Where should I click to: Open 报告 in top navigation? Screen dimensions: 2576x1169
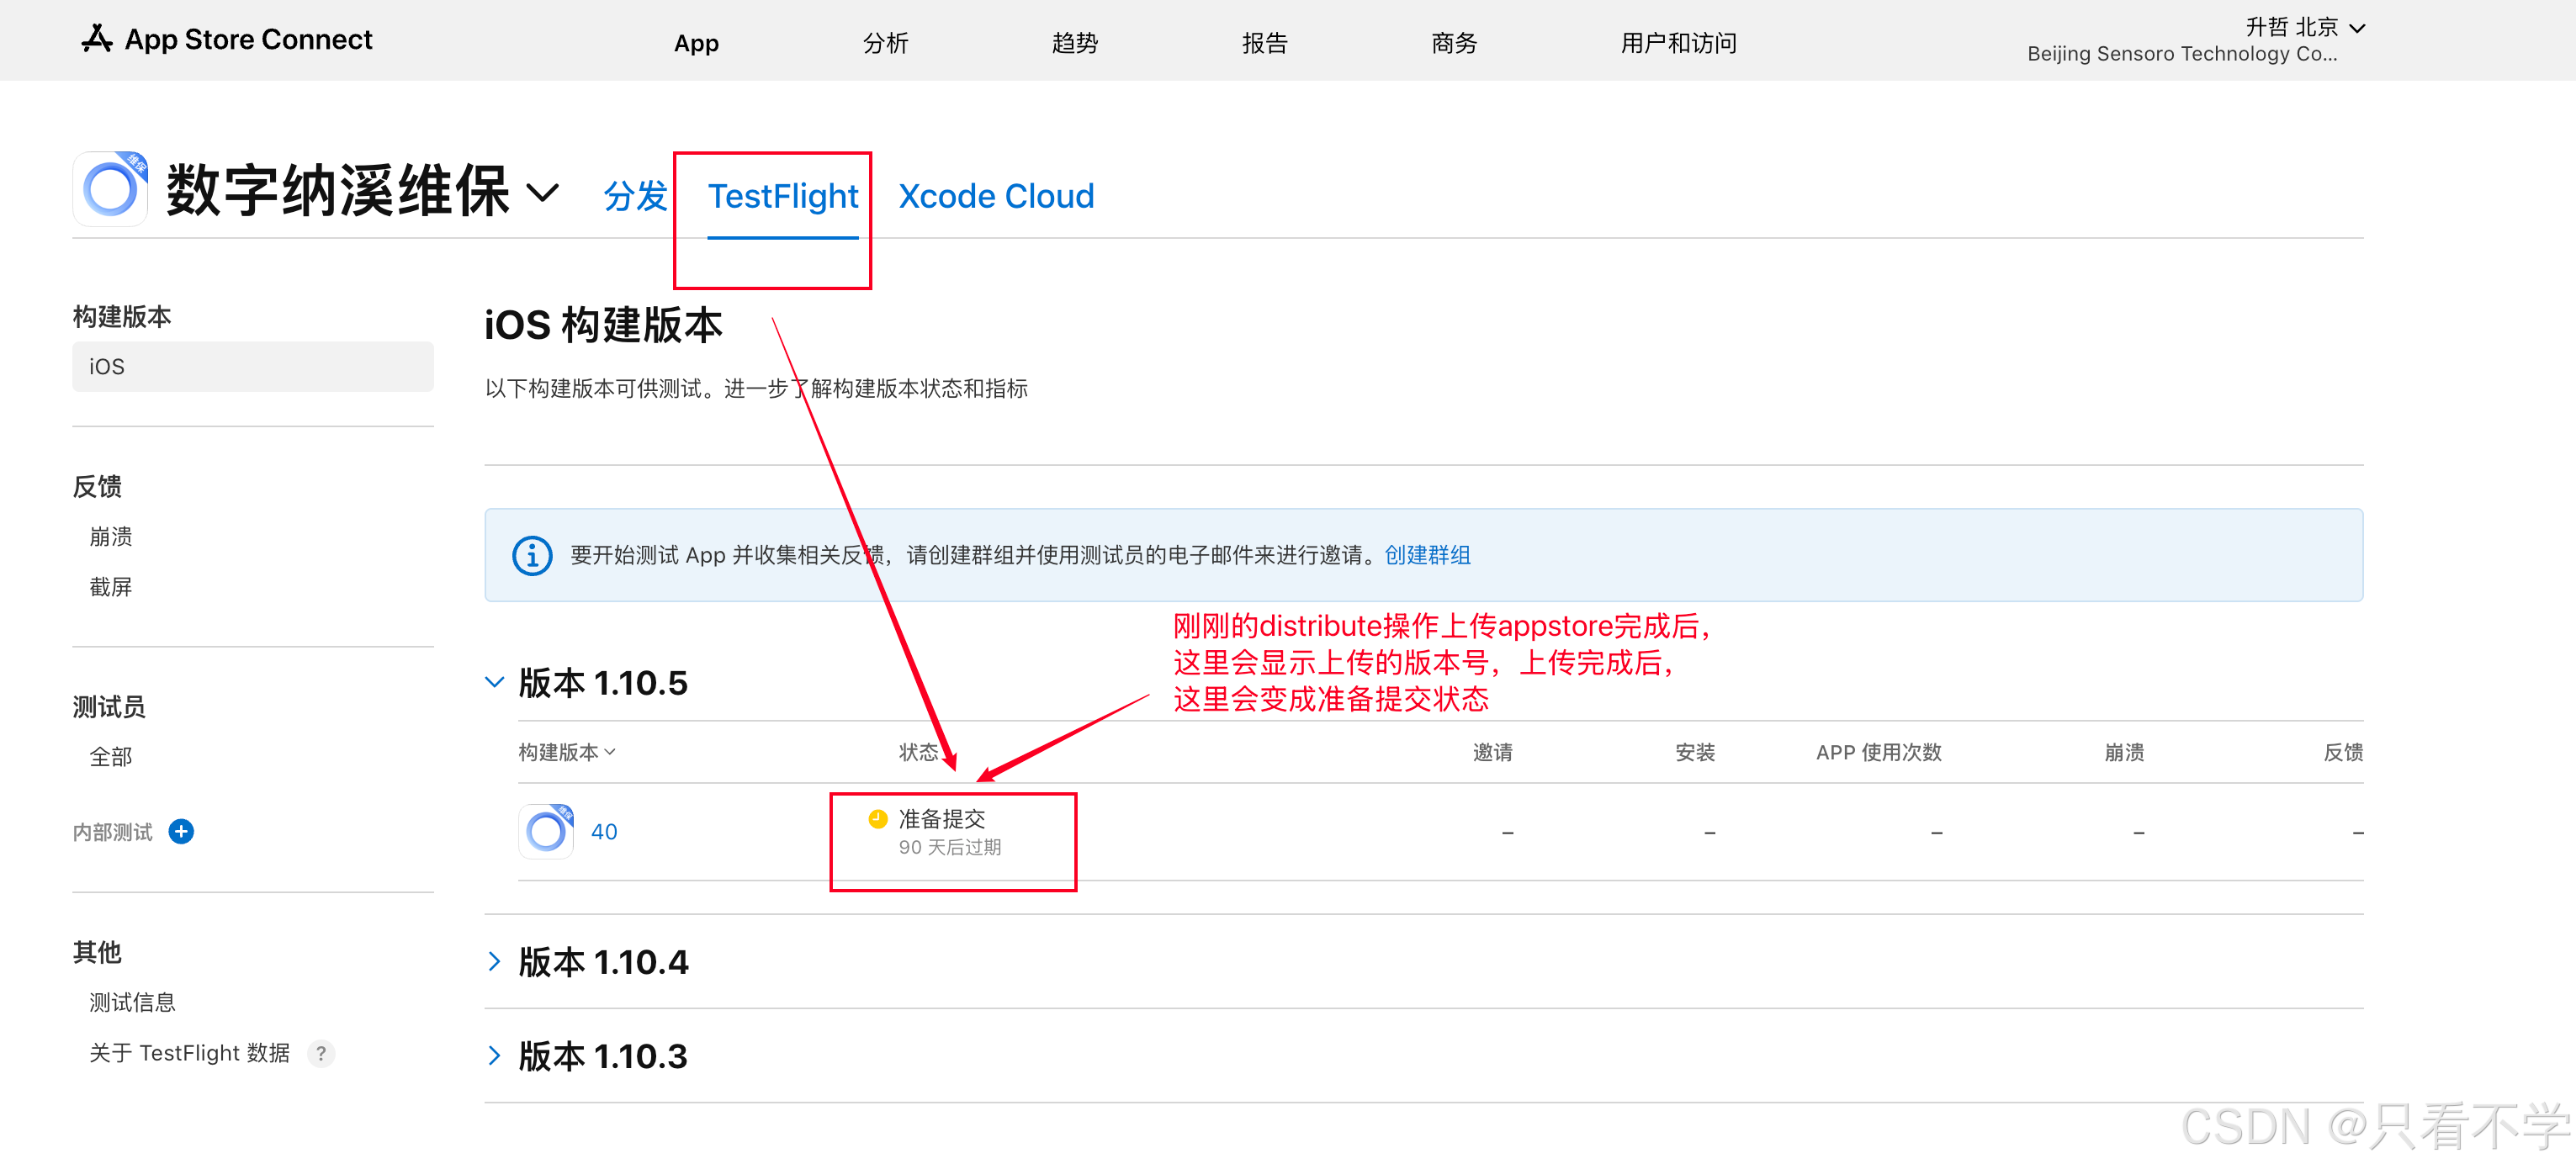1264,43
